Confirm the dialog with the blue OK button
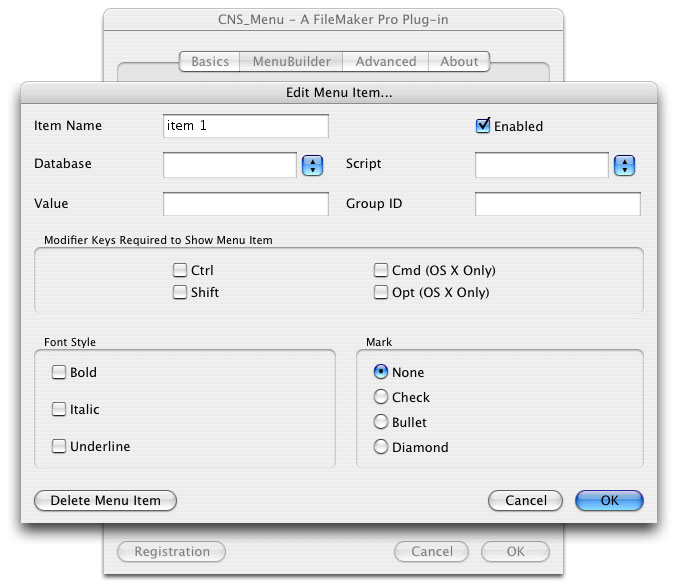Image resolution: width=677 pixels, height=587 pixels. [x=609, y=500]
